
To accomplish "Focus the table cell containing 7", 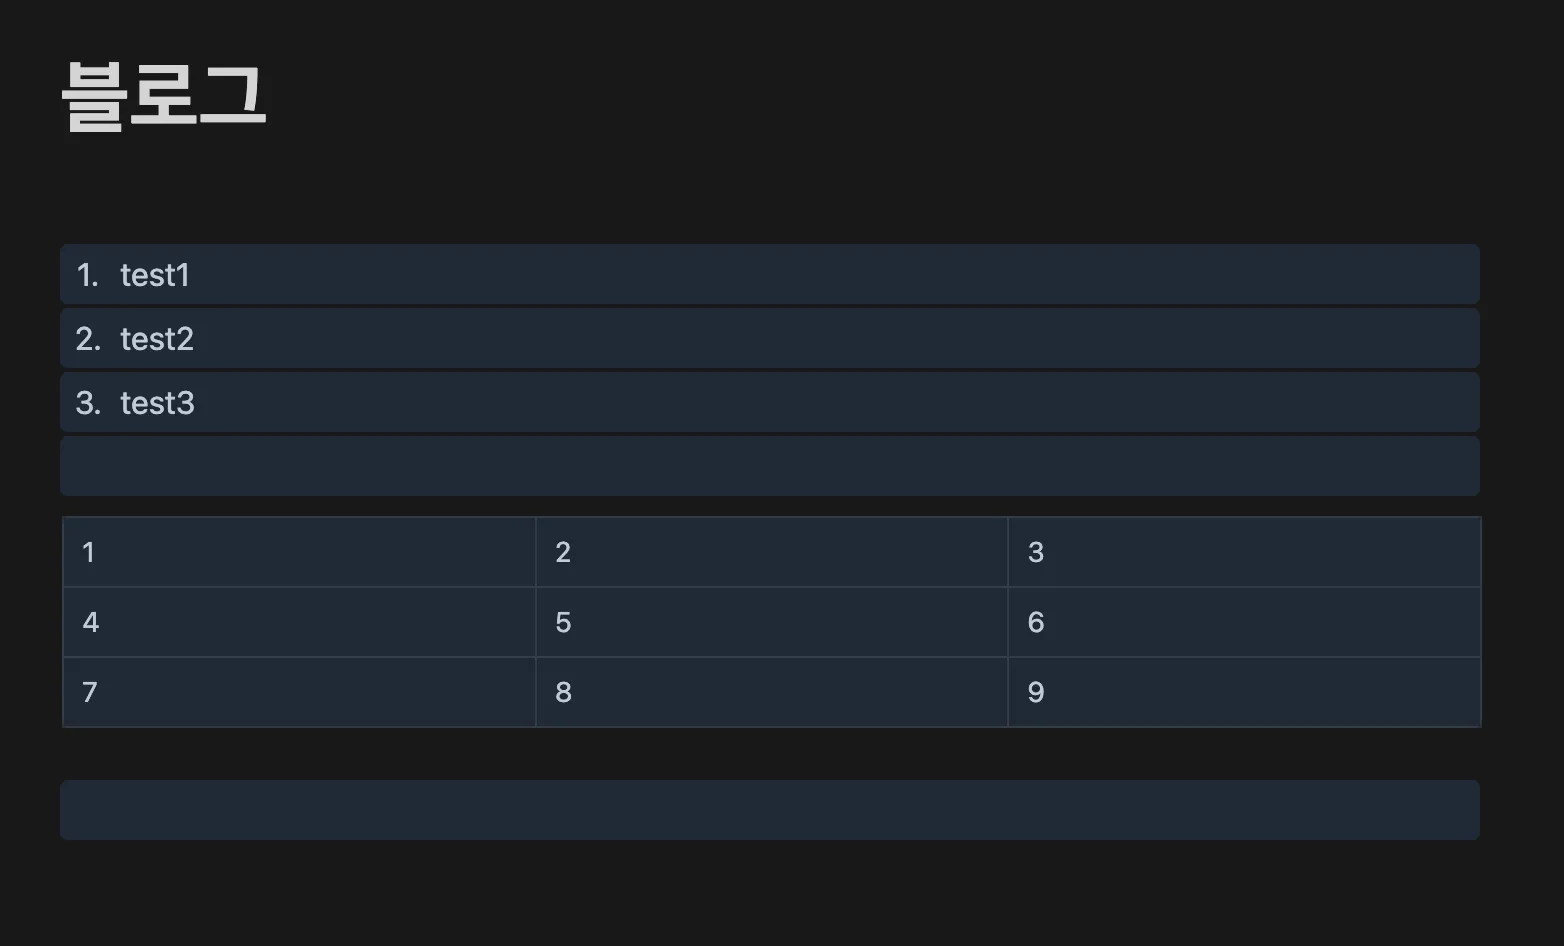I will coord(299,692).
